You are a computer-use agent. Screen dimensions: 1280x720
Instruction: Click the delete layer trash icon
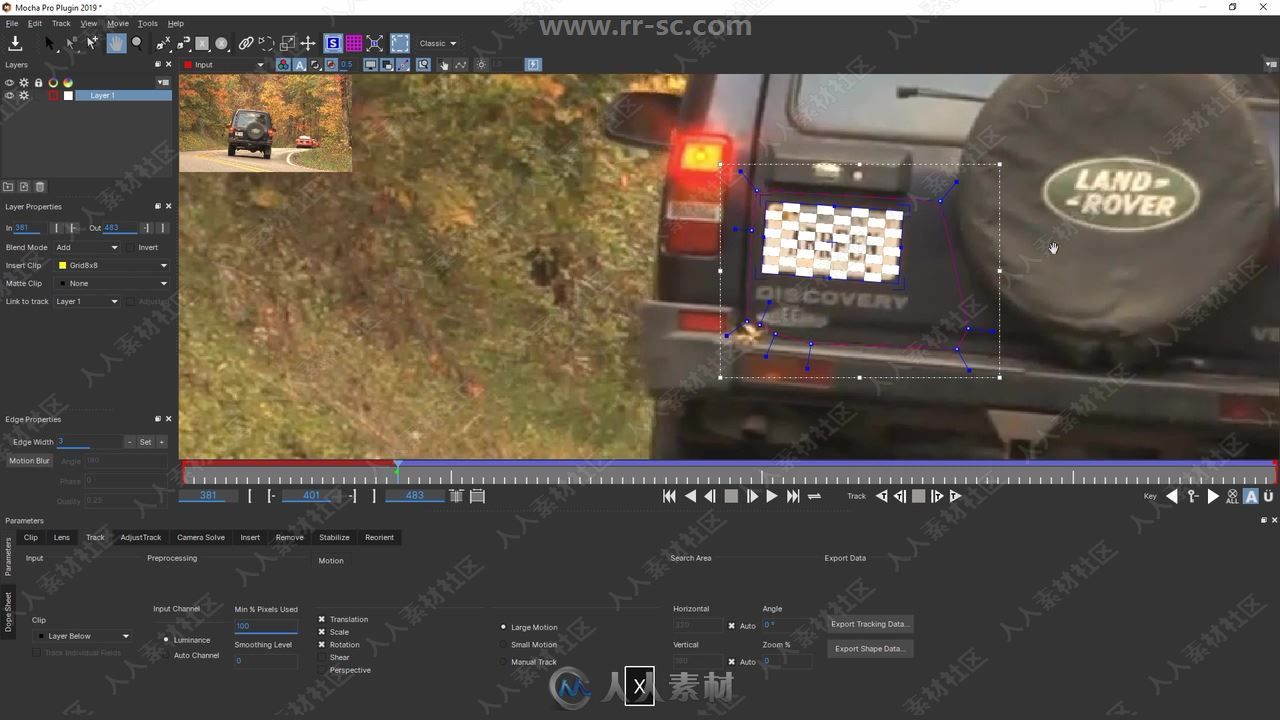[x=40, y=187]
